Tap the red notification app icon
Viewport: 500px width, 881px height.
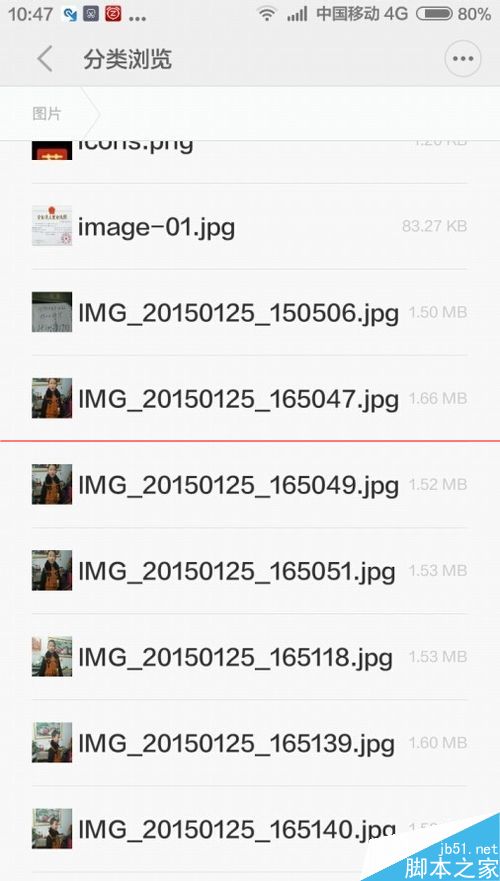[x=113, y=15]
